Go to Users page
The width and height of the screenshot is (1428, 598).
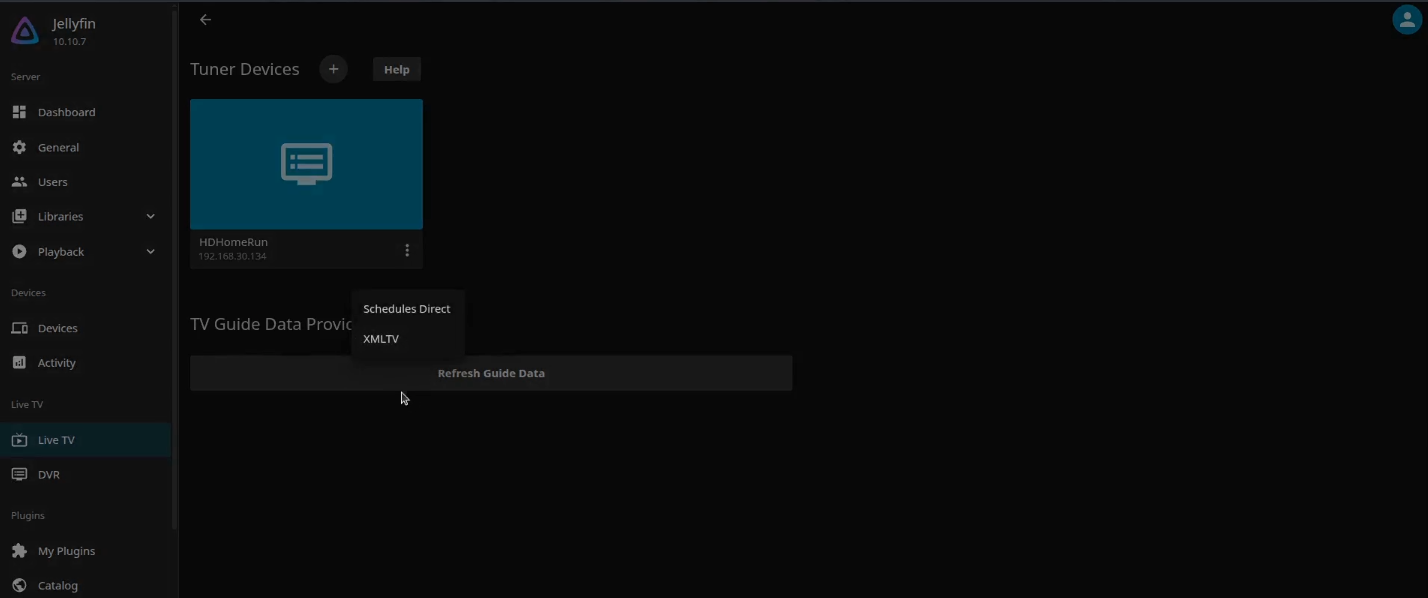pos(85,182)
